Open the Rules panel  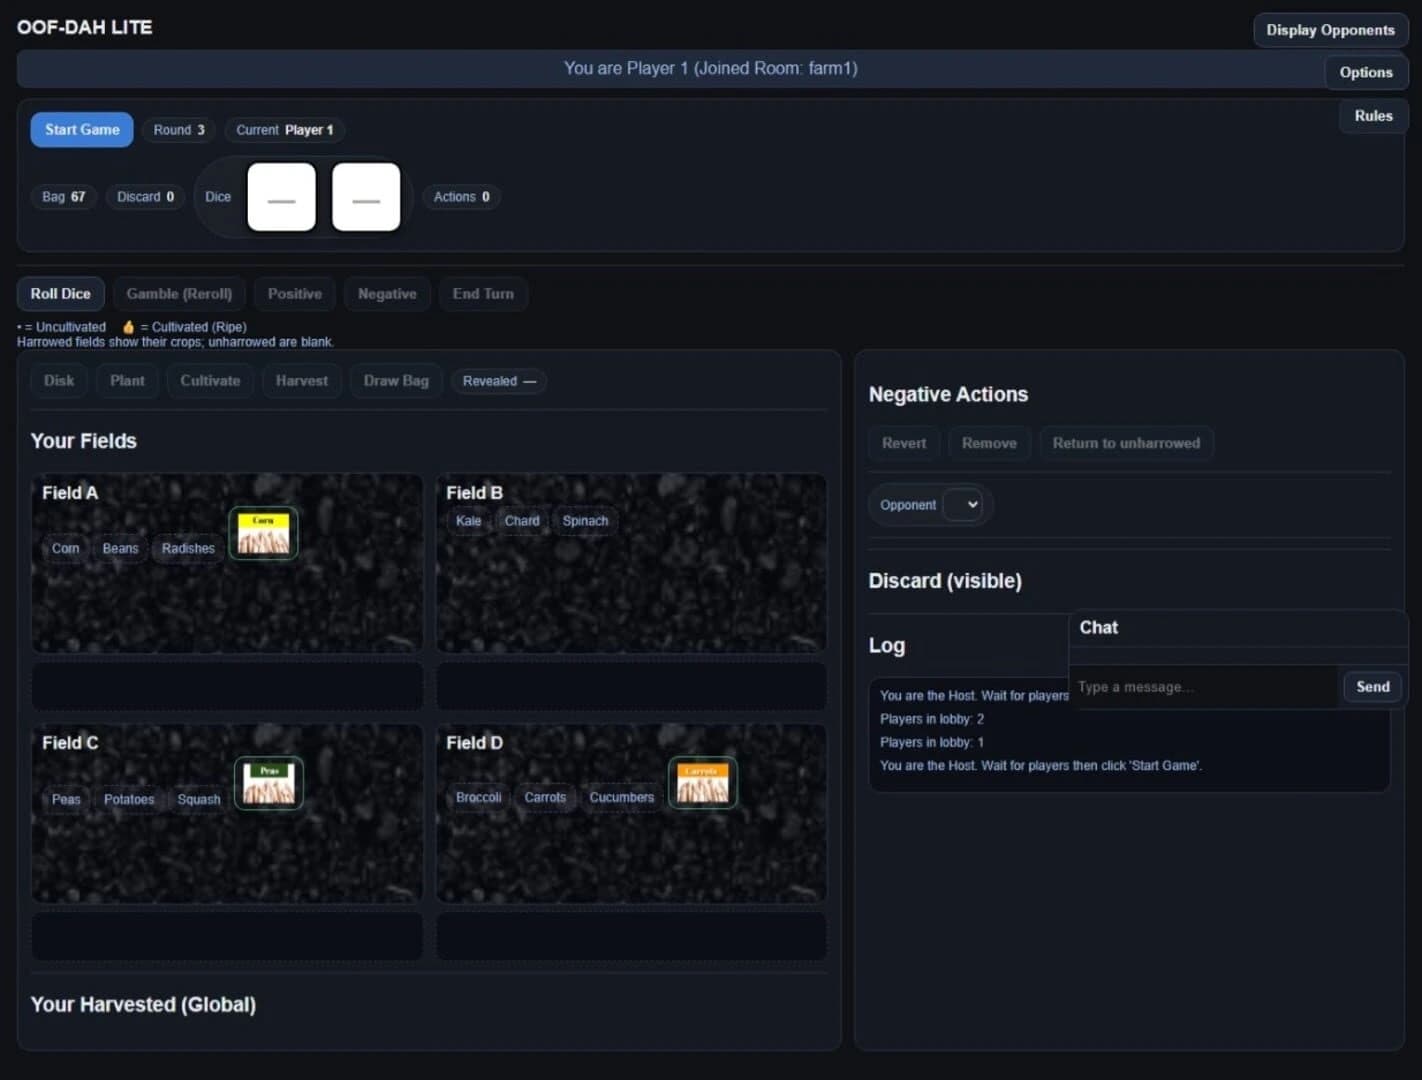(1373, 116)
